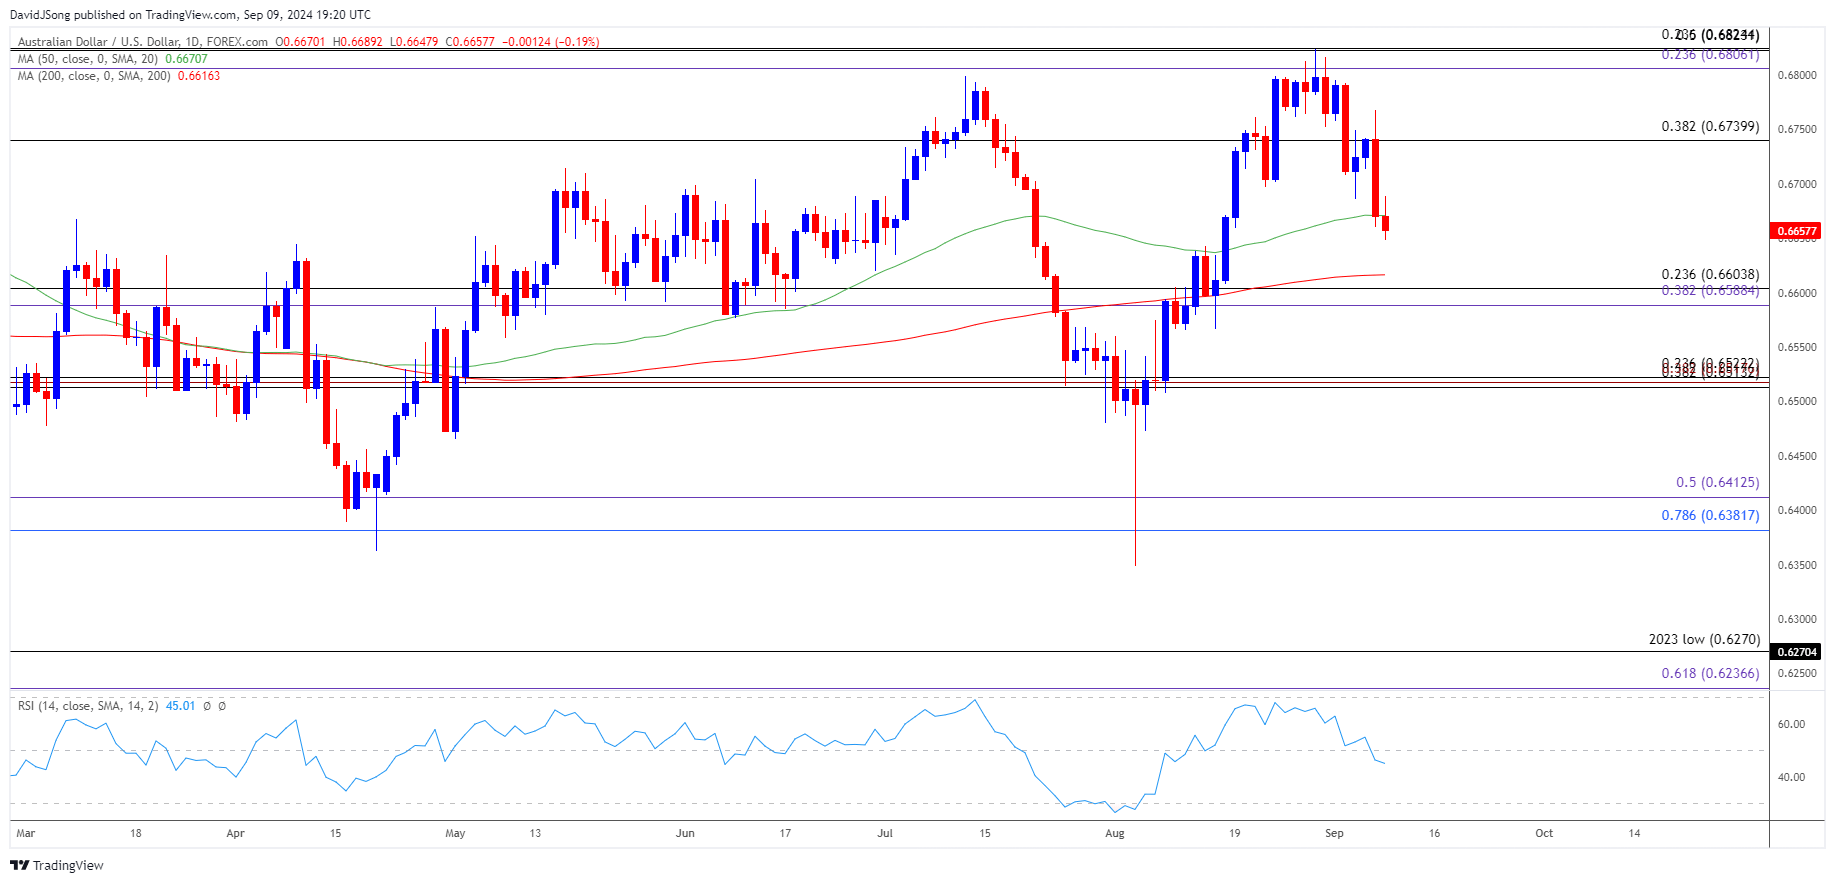The image size is (1835, 883).
Task: Click the TradingView logo at the bottom
Action: tap(57, 865)
